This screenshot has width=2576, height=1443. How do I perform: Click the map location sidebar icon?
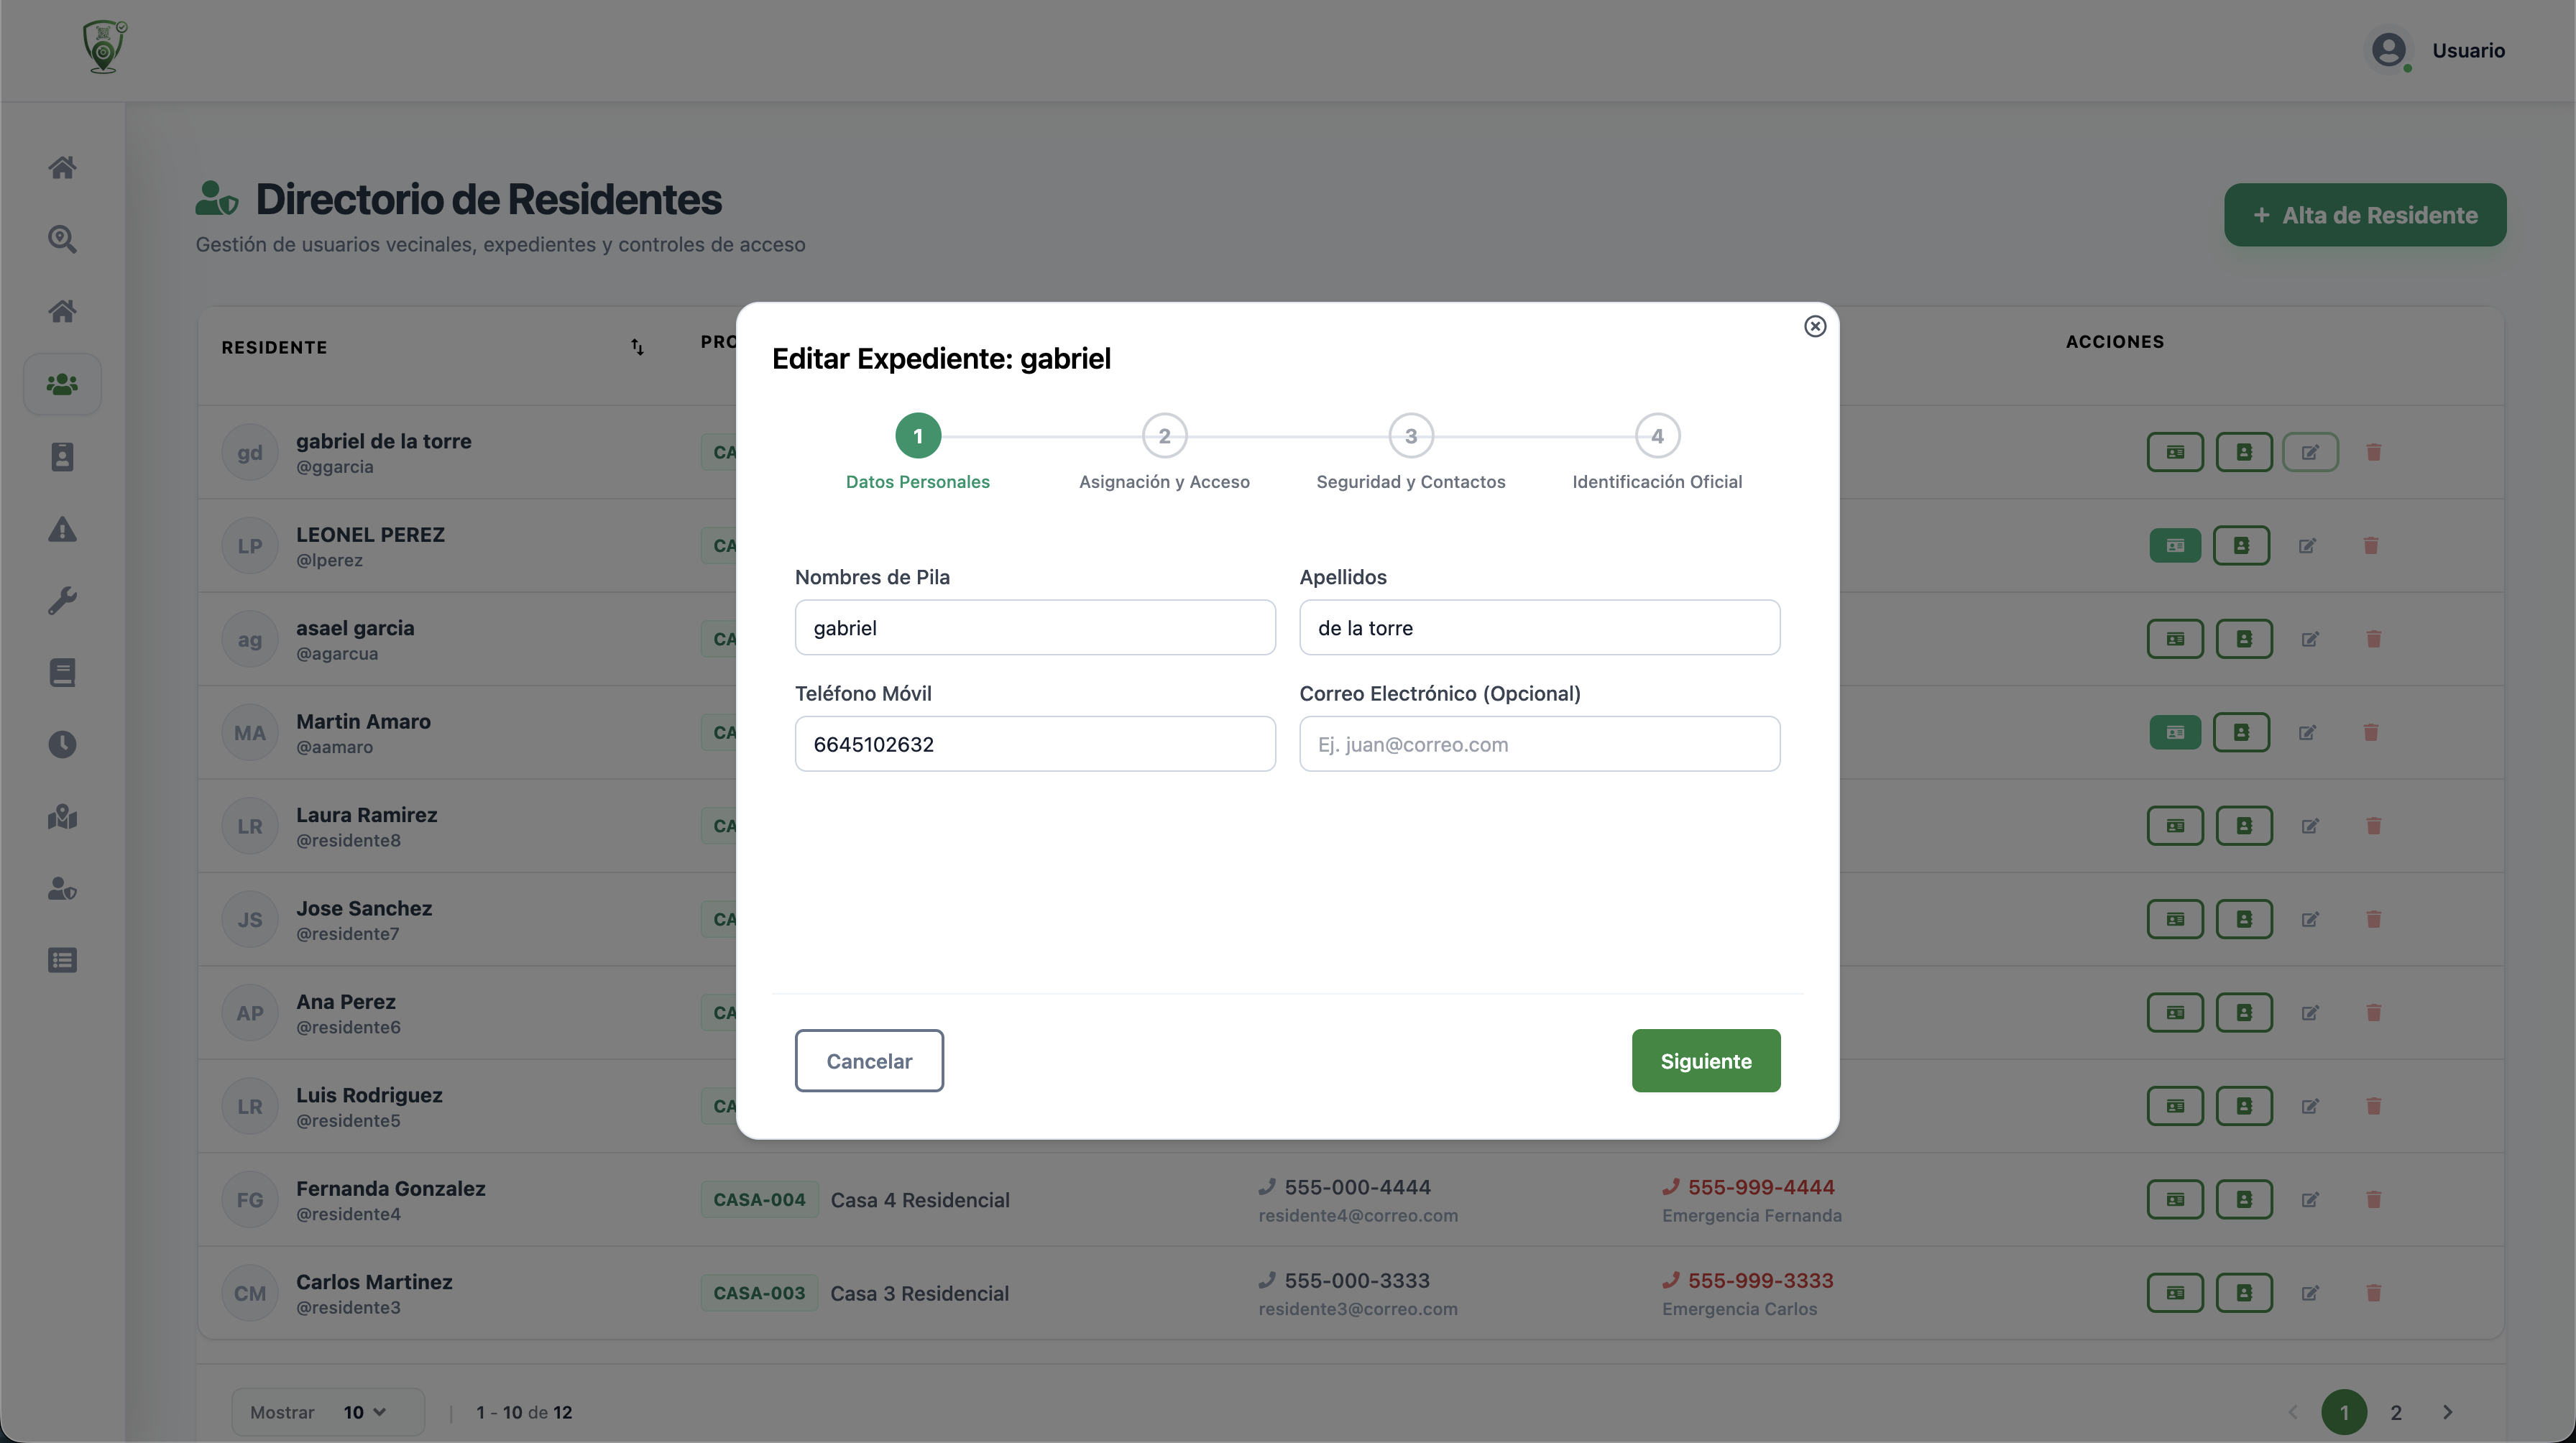[x=62, y=817]
